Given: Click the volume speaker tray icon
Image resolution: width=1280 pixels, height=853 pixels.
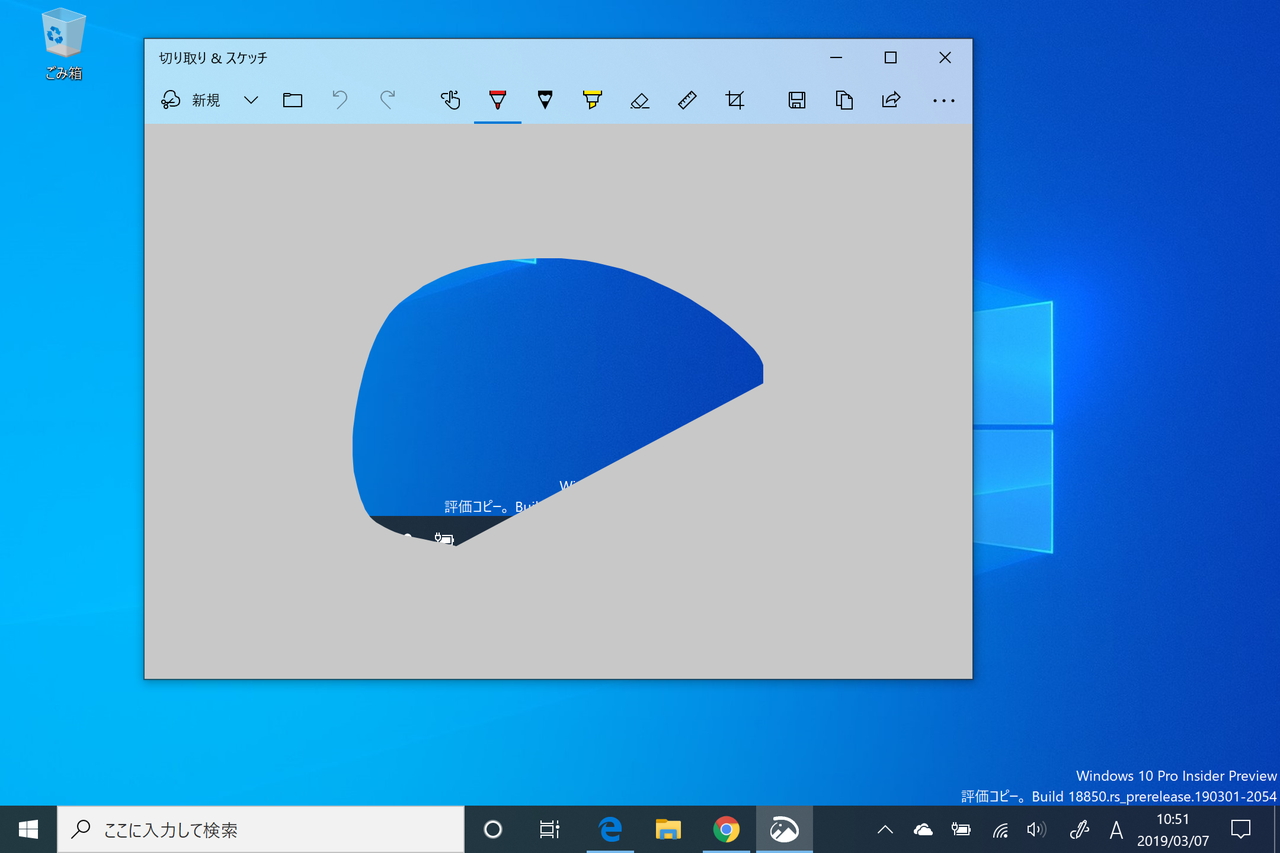Looking at the screenshot, I should point(1036,829).
